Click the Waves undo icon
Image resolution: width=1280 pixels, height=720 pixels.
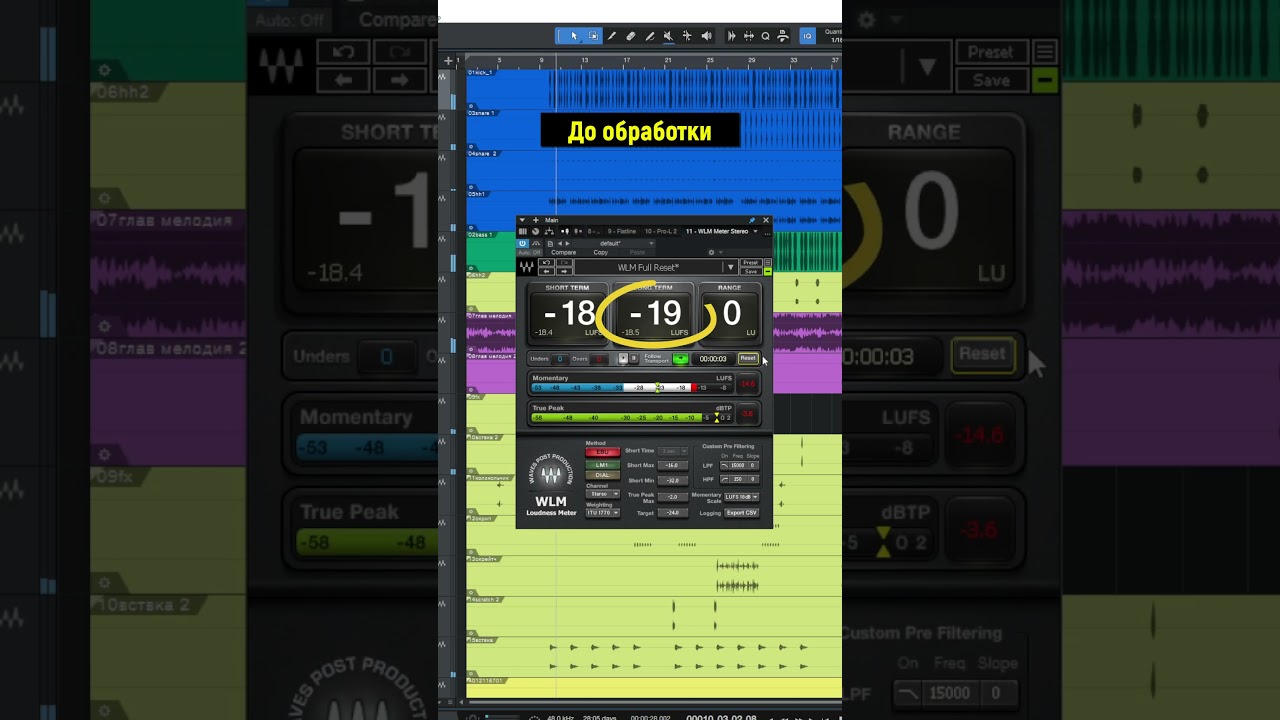(546, 262)
